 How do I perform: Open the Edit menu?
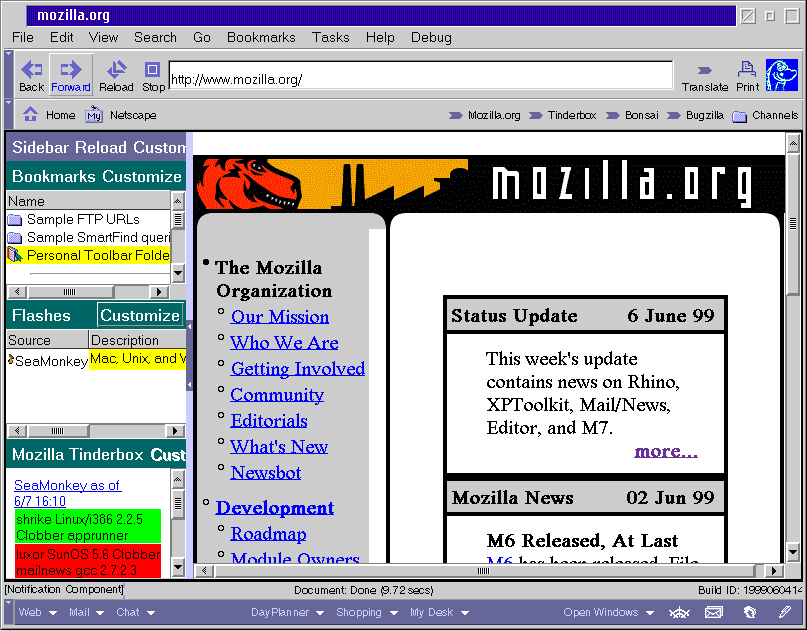pos(61,38)
